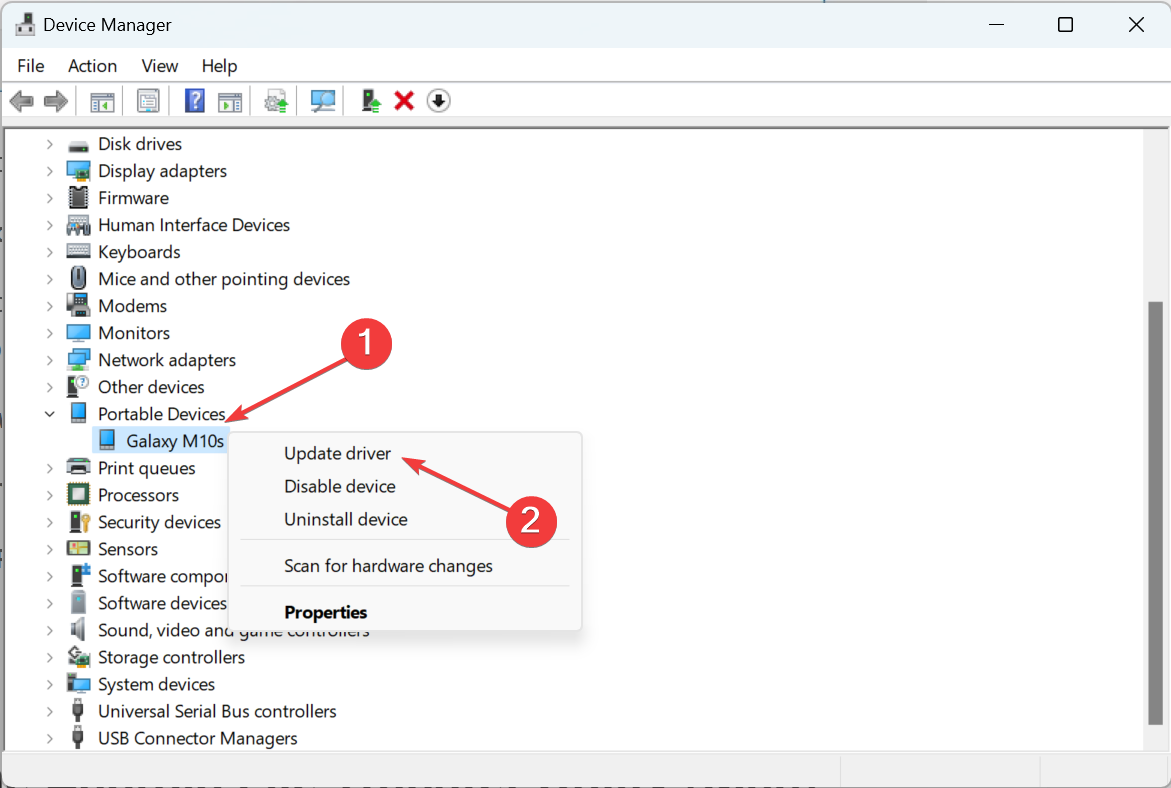Click the Disk drives icon
Screen dimensions: 1171x788
(x=78, y=145)
